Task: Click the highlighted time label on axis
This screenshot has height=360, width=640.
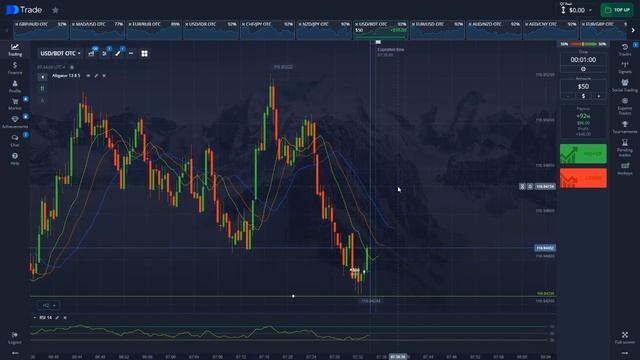Action: click(398, 357)
